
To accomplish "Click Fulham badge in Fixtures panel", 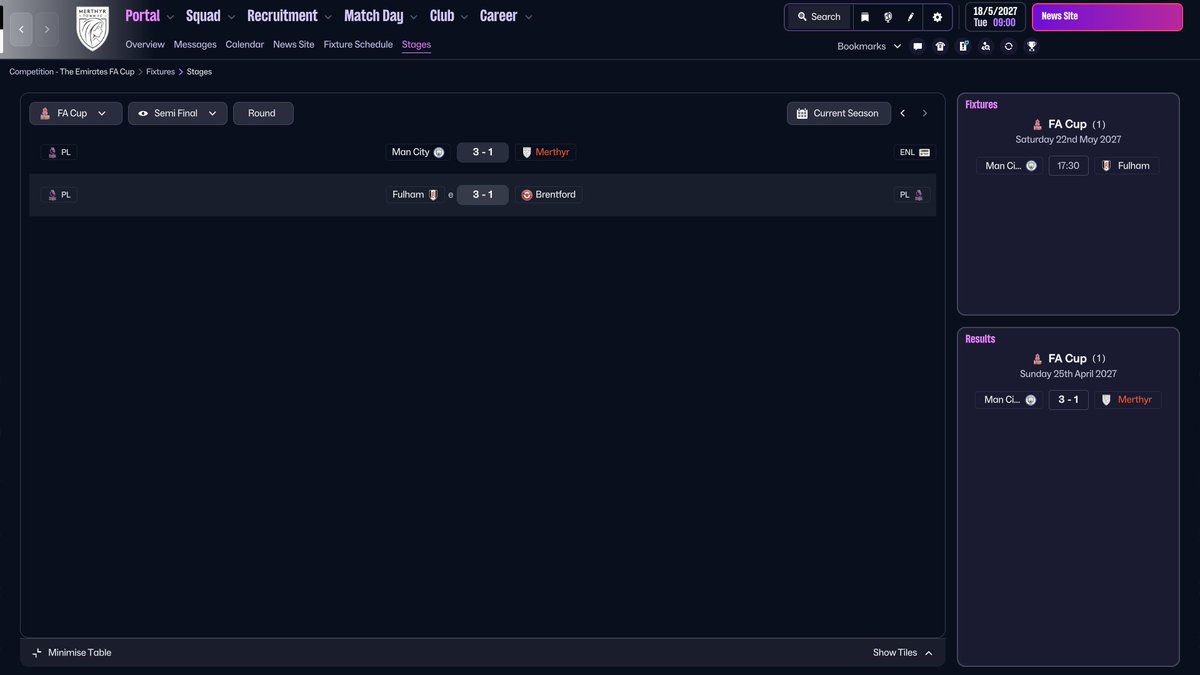I will point(1106,166).
